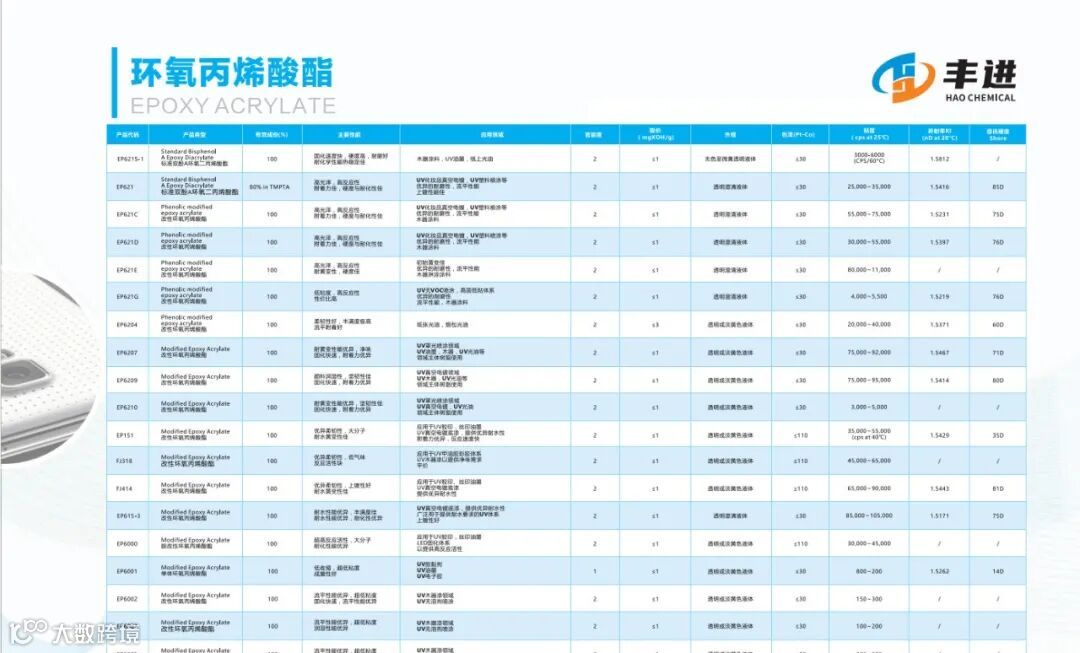The width and height of the screenshot is (1080, 653).
Task: Click the (Pt-Co) column header
Action: [x=799, y=134]
